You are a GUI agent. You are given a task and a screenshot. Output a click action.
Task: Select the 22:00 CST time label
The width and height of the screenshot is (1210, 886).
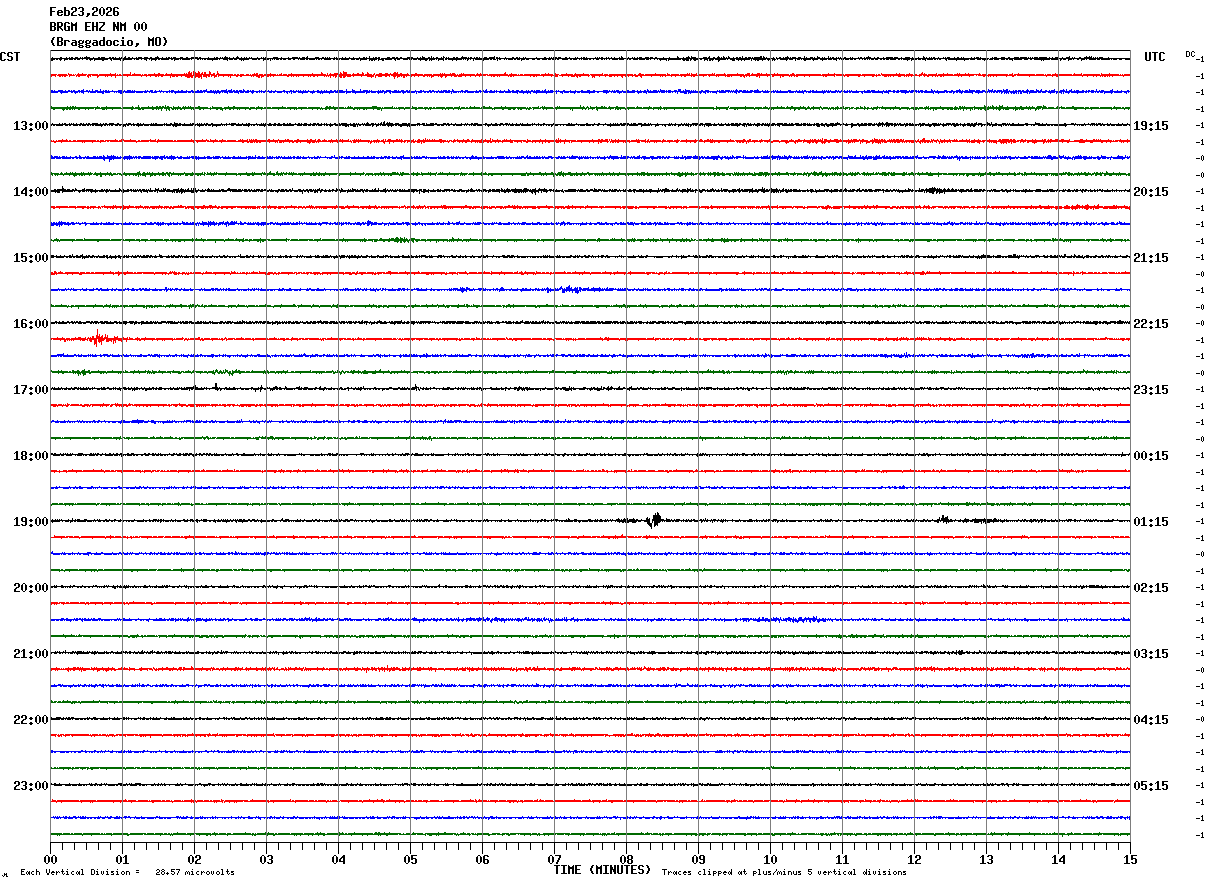pos(30,720)
